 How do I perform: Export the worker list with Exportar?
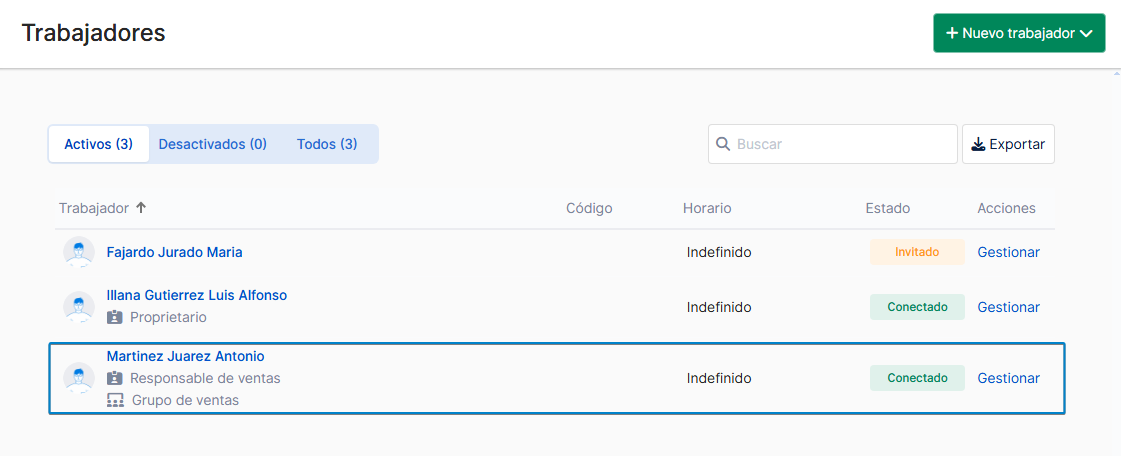pyautogui.click(x=1008, y=144)
